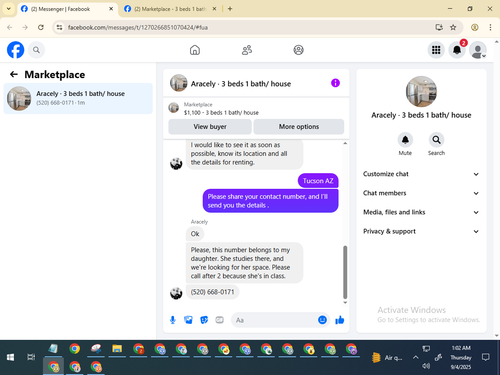Expand Media, files and links section
500x375 pixels.
click(x=421, y=212)
